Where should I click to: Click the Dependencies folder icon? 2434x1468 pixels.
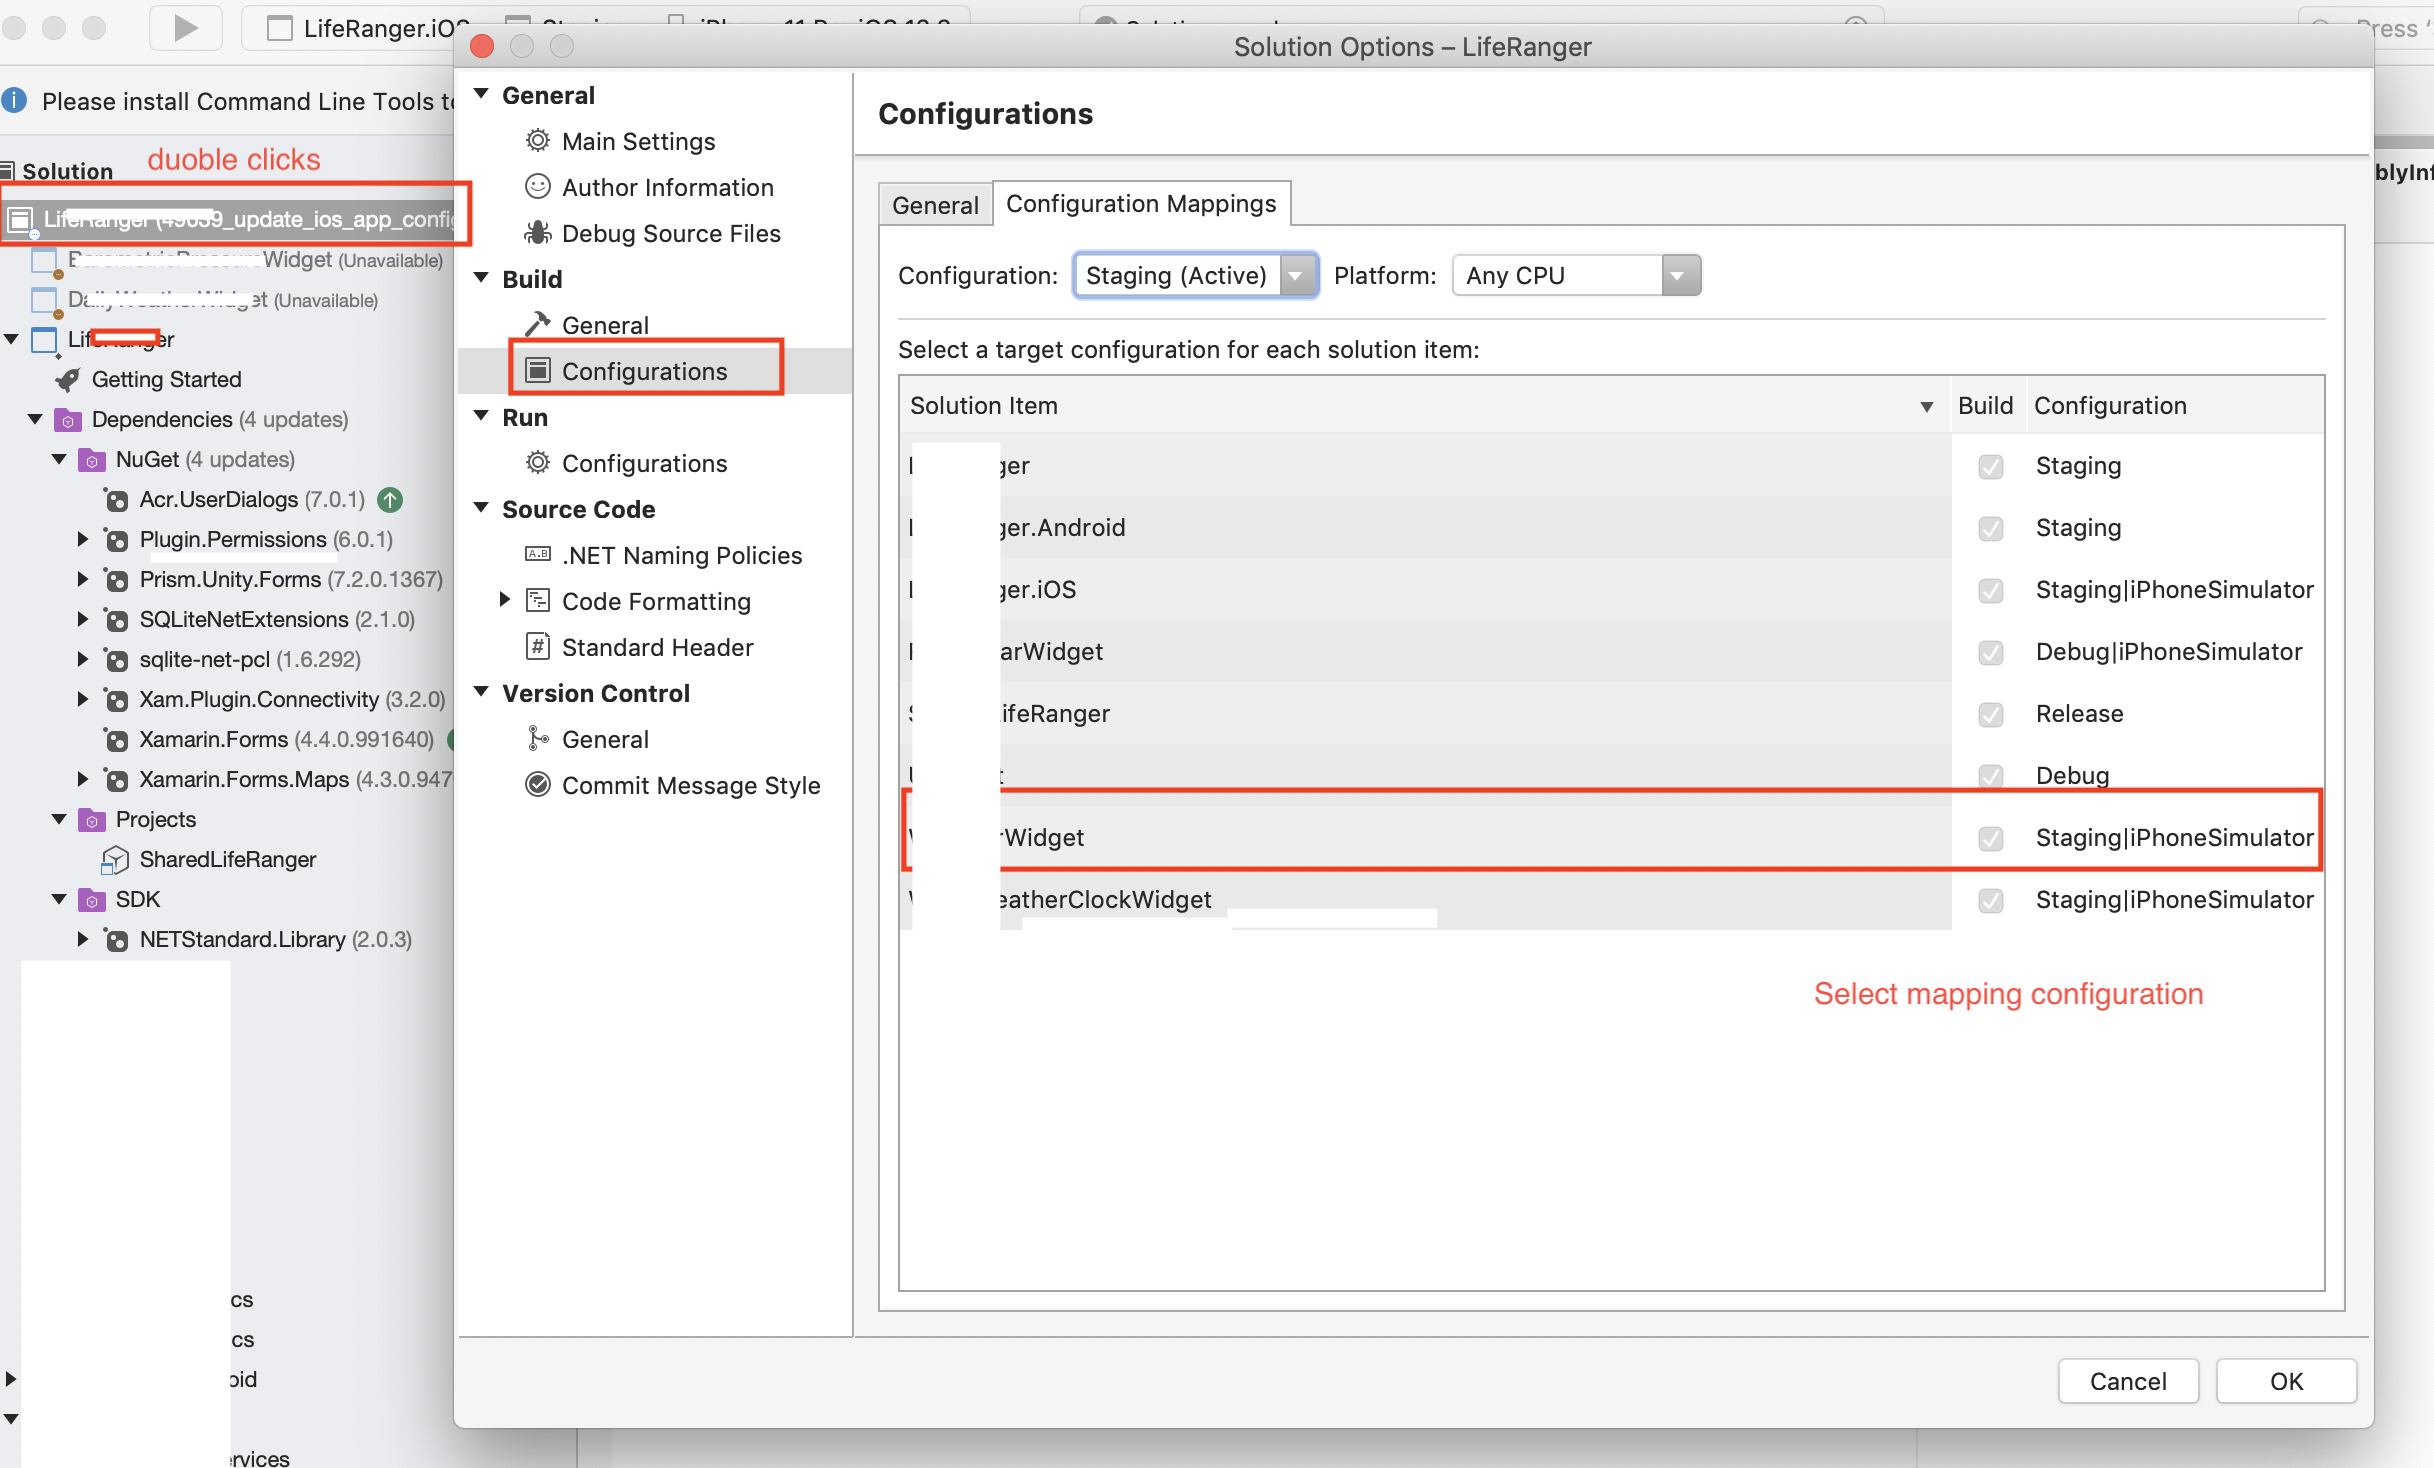(x=68, y=420)
